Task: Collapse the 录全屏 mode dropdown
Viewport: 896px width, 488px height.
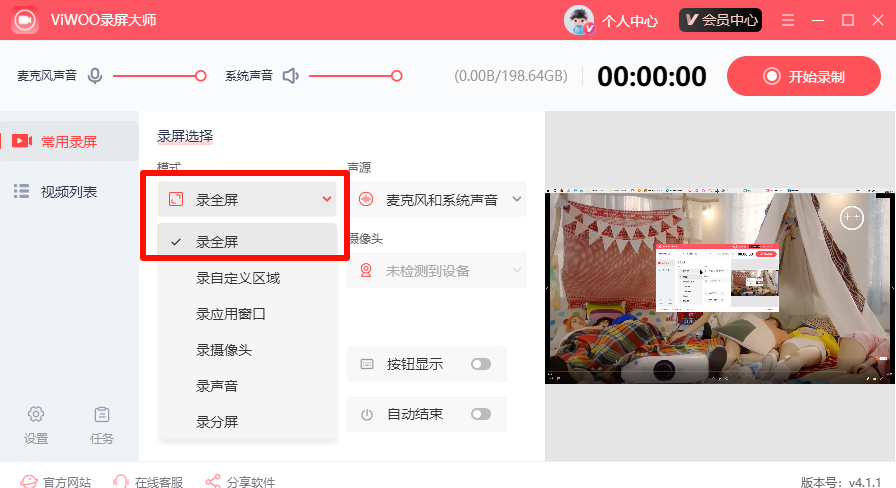Action: pos(247,199)
